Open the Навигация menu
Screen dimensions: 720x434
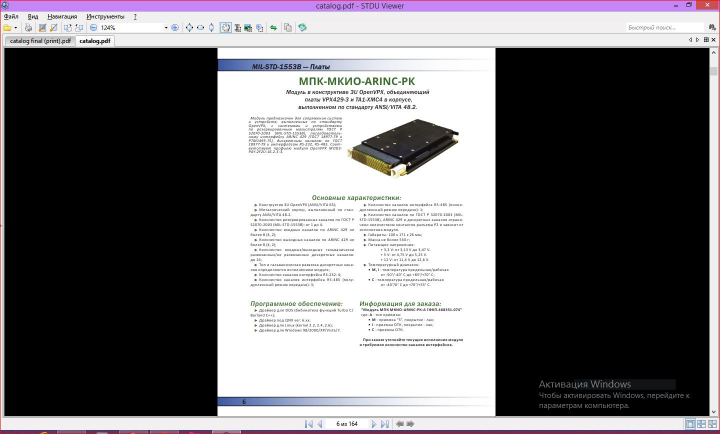pos(62,17)
